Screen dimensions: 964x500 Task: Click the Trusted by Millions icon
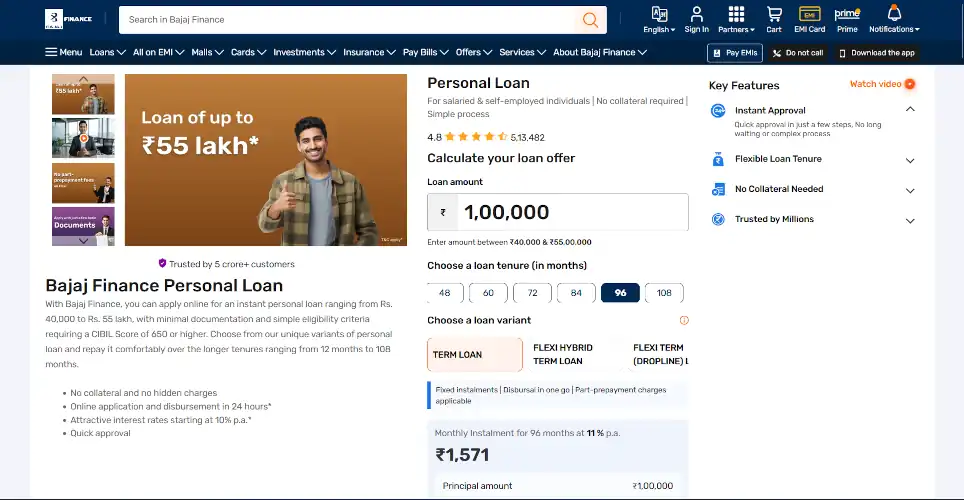tap(718, 219)
